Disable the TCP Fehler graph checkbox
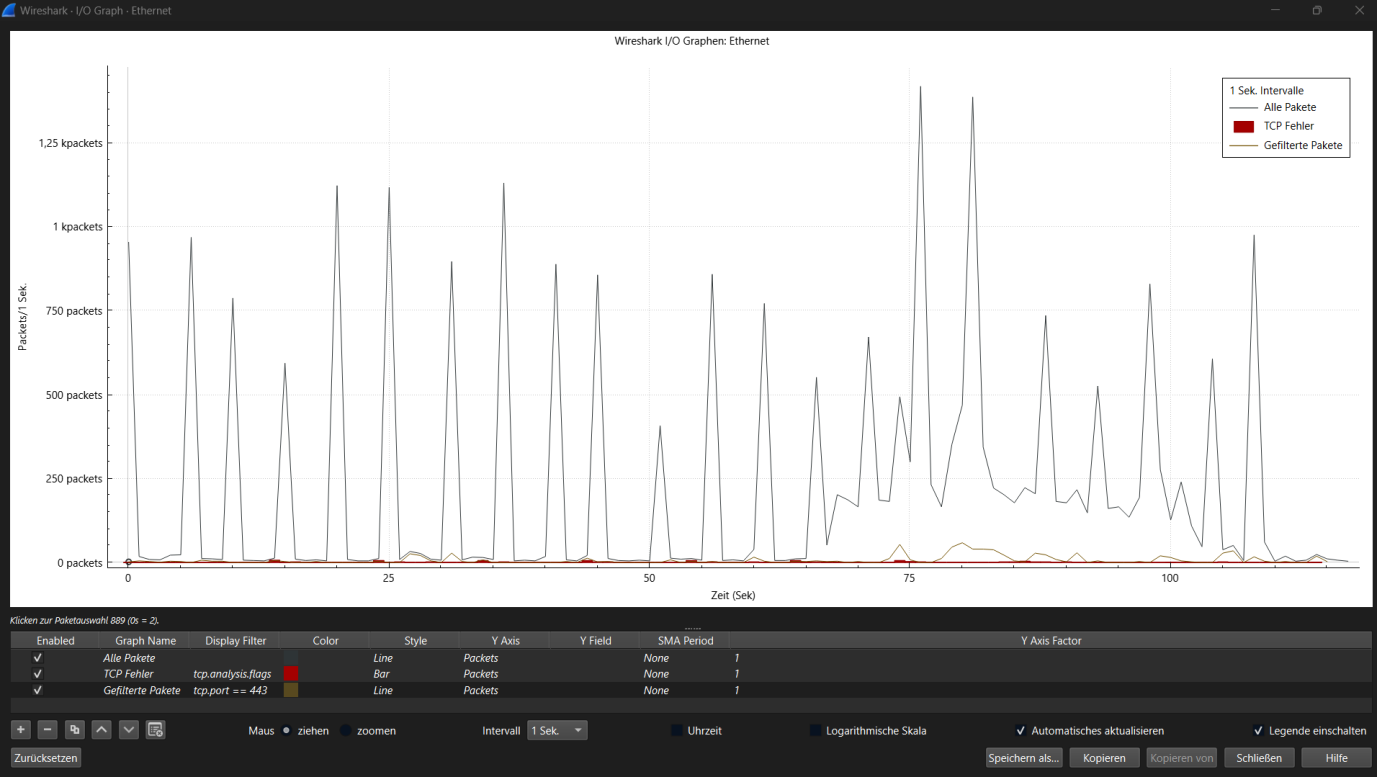Viewport: 1377px width, 777px height. pos(38,674)
